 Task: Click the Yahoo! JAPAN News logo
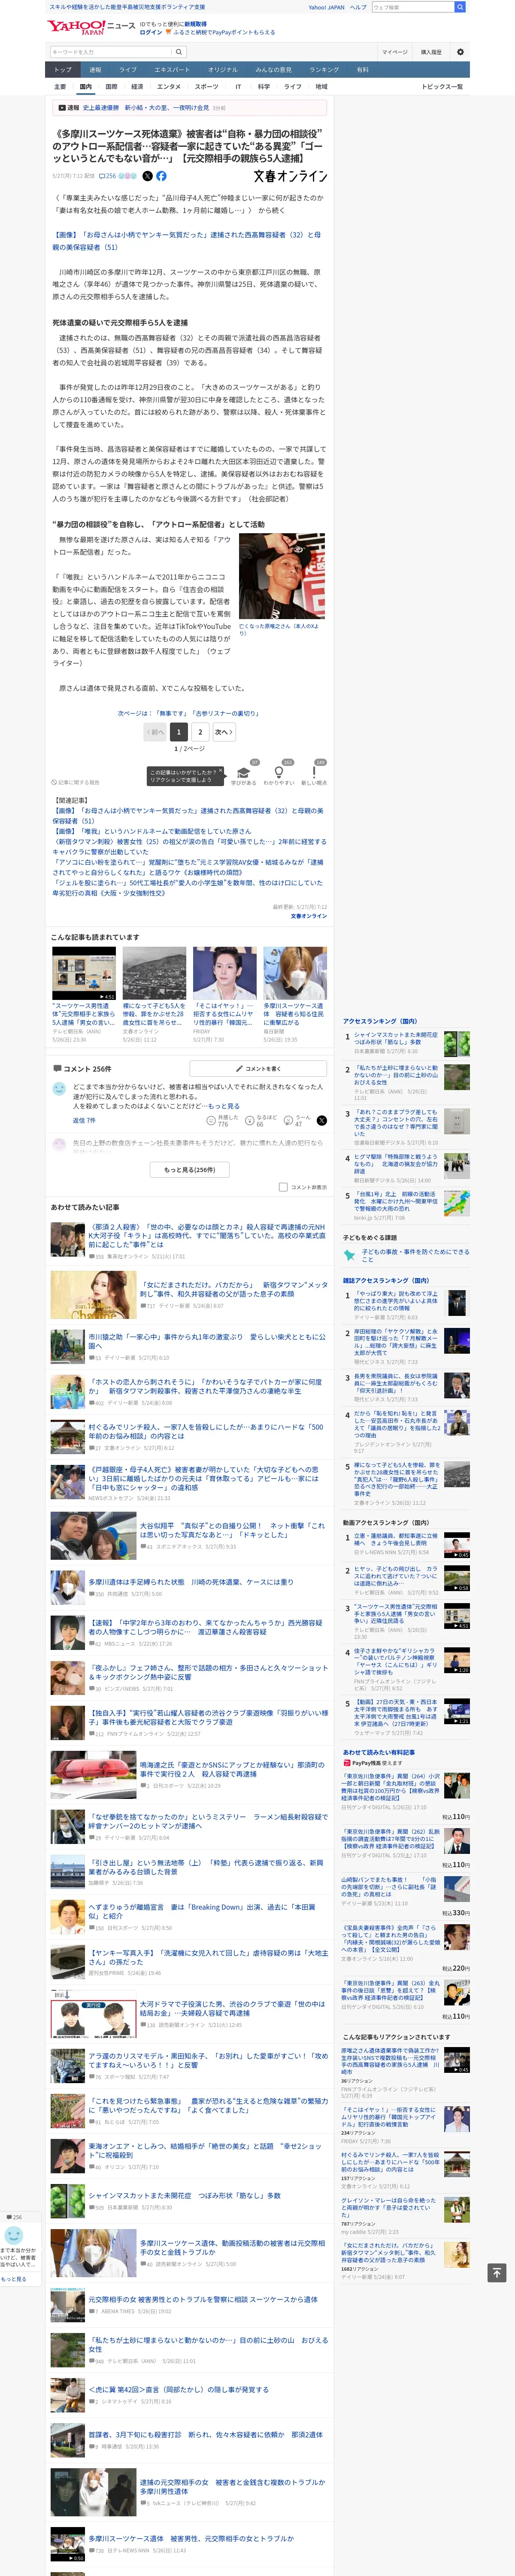point(91,27)
